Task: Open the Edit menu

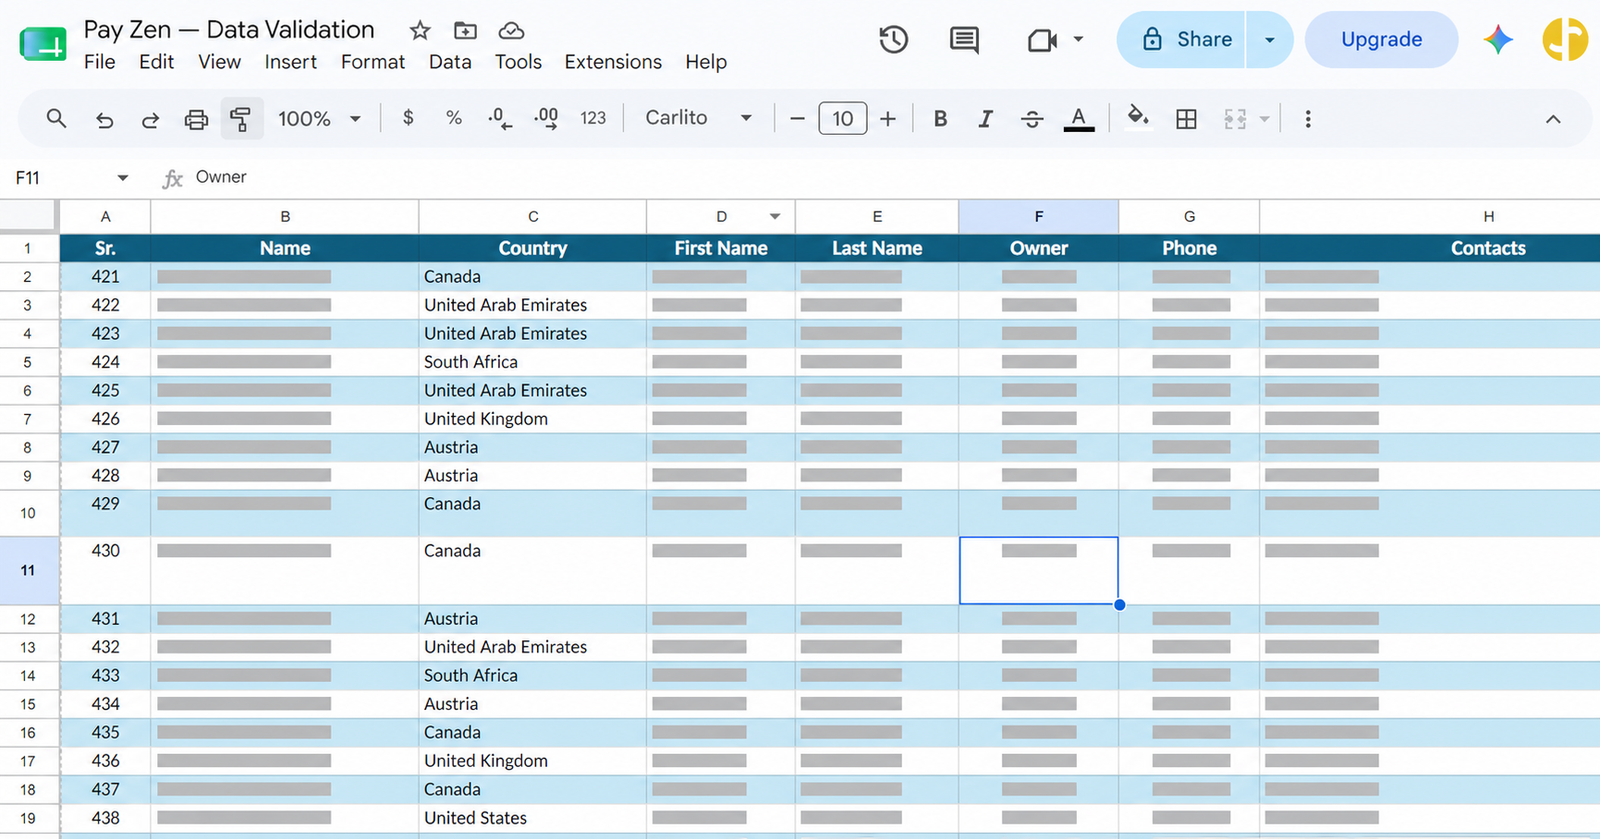Action: click(156, 62)
